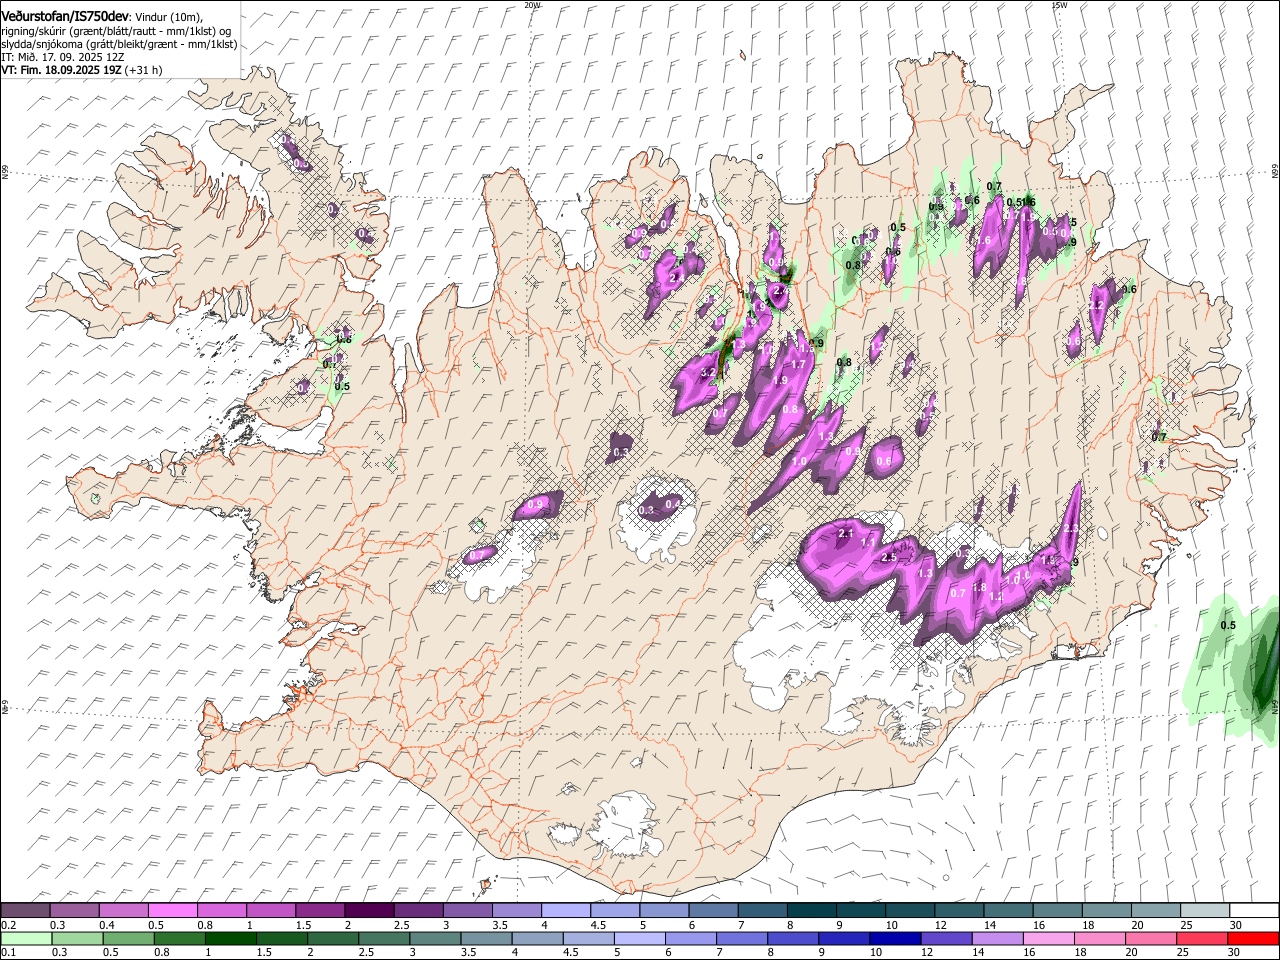This screenshot has width=1280, height=960.
Task: Choose the slate-blue 6 swatch in upper legend row
Action: (711, 911)
